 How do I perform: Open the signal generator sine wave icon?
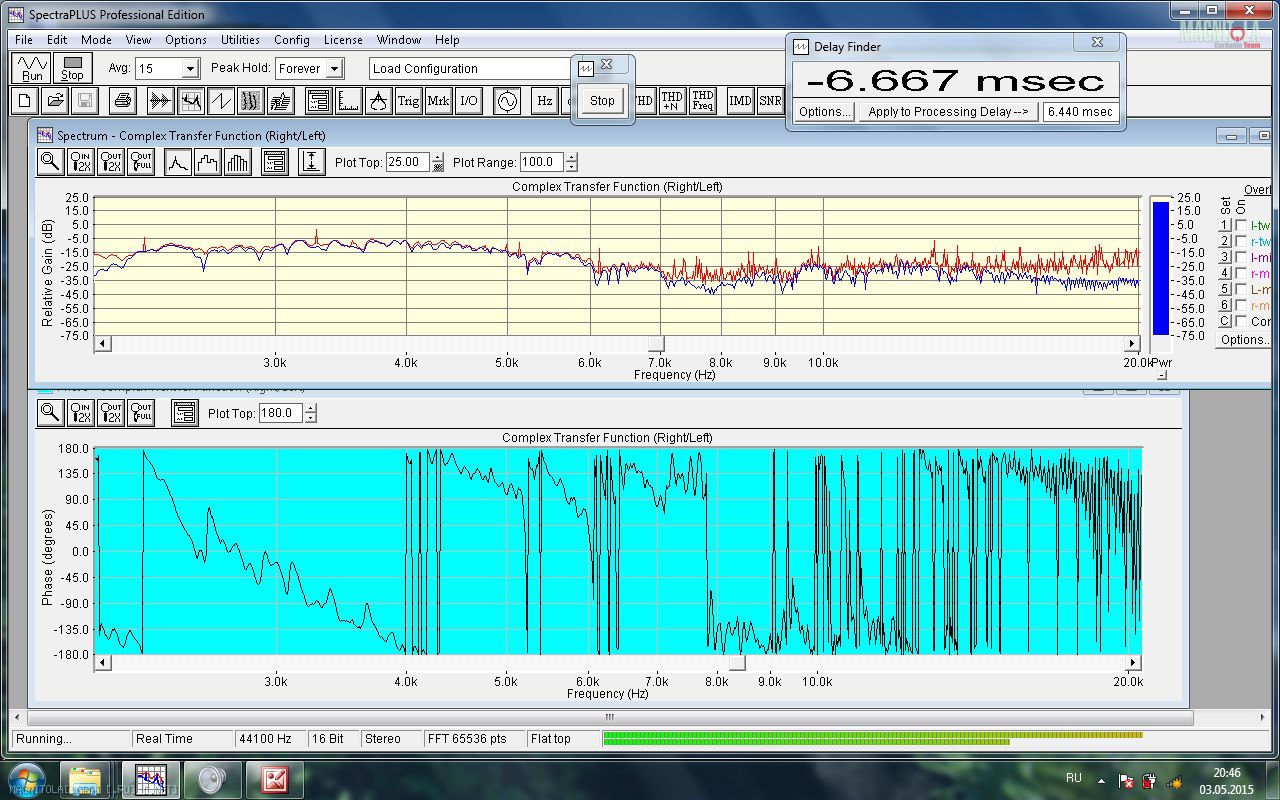(x=506, y=100)
